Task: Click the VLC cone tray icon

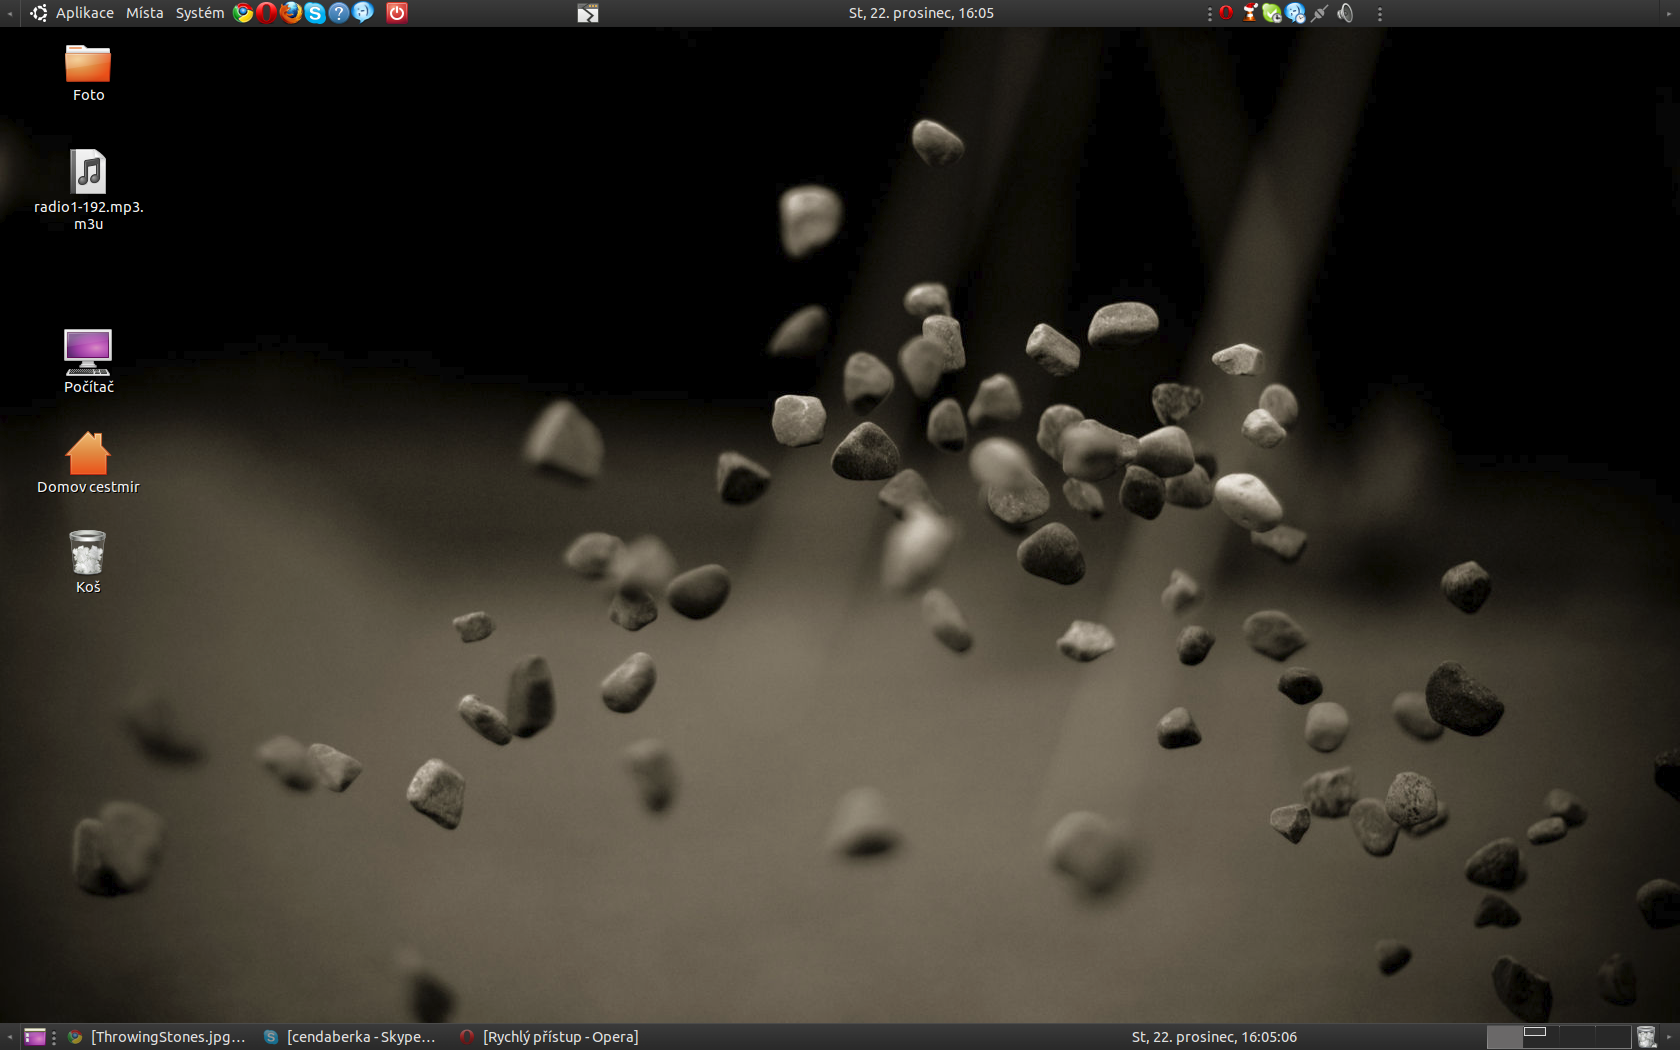Action: pyautogui.click(x=1250, y=13)
